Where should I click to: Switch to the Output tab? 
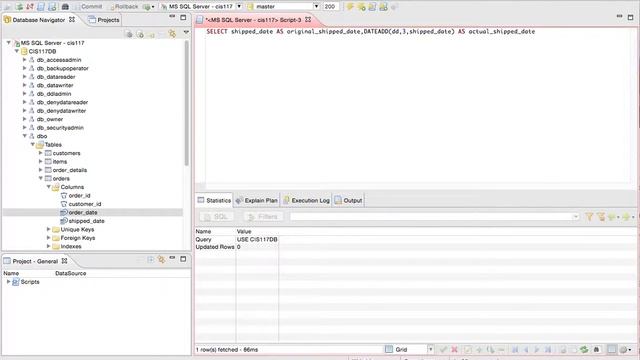click(349, 200)
